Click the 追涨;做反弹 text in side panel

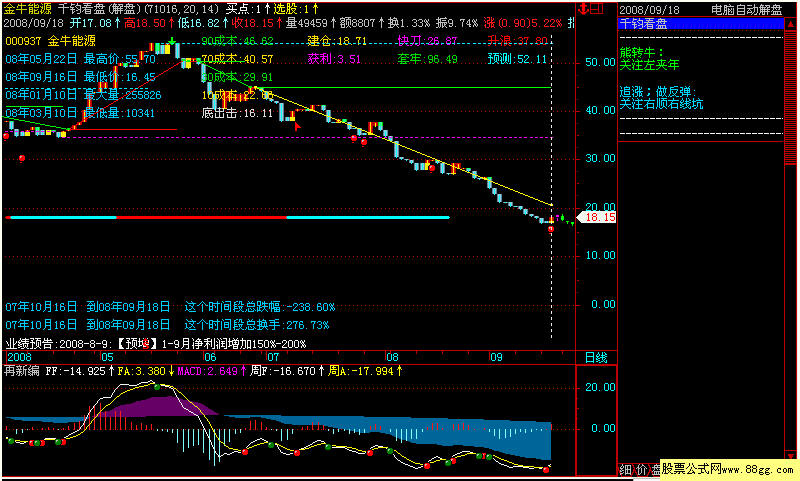click(658, 92)
